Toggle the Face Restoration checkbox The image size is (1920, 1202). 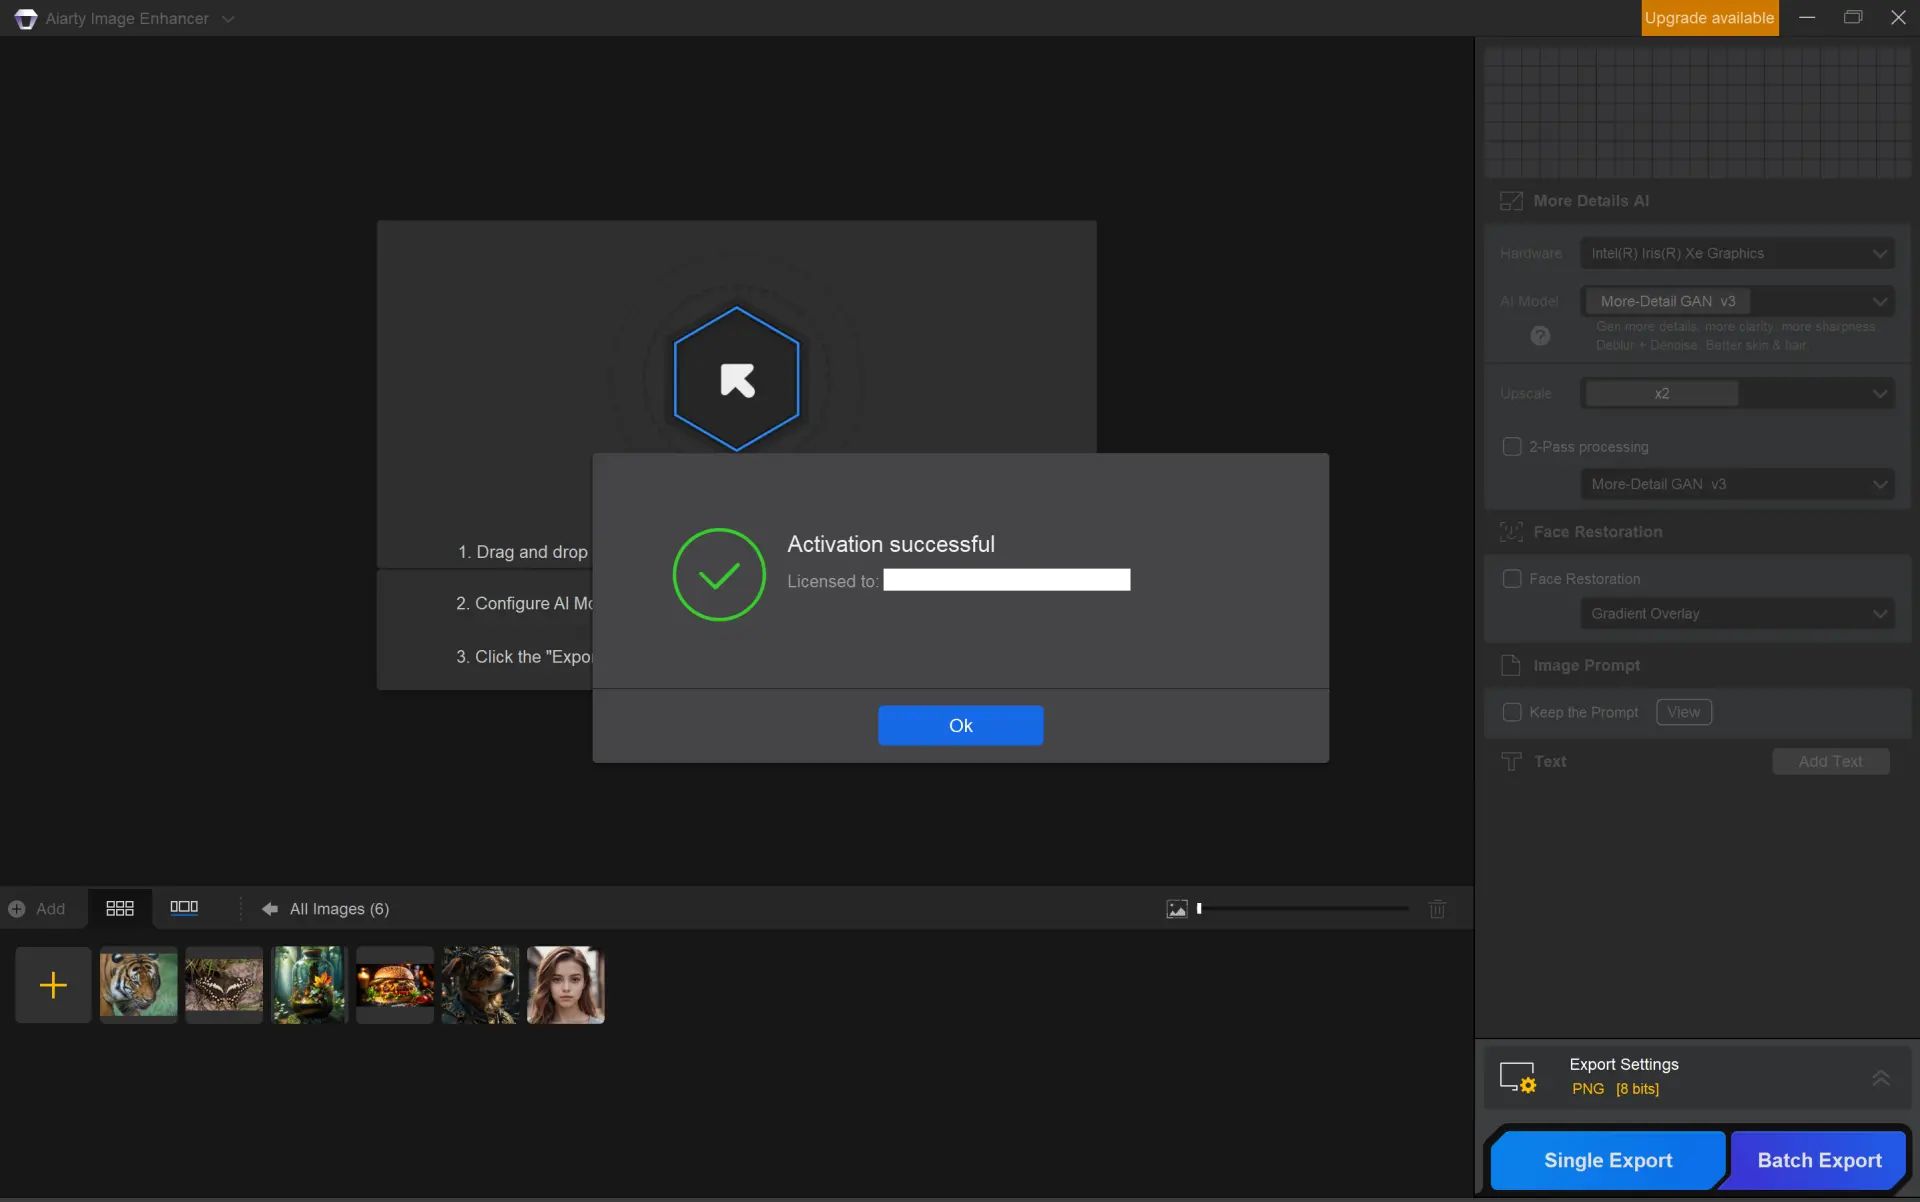click(1512, 579)
